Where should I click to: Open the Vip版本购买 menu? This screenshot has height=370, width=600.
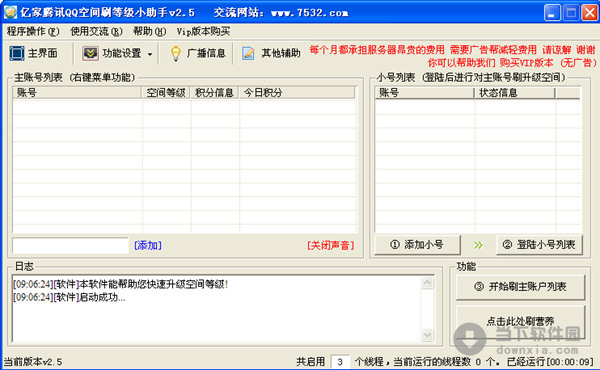[x=203, y=31]
